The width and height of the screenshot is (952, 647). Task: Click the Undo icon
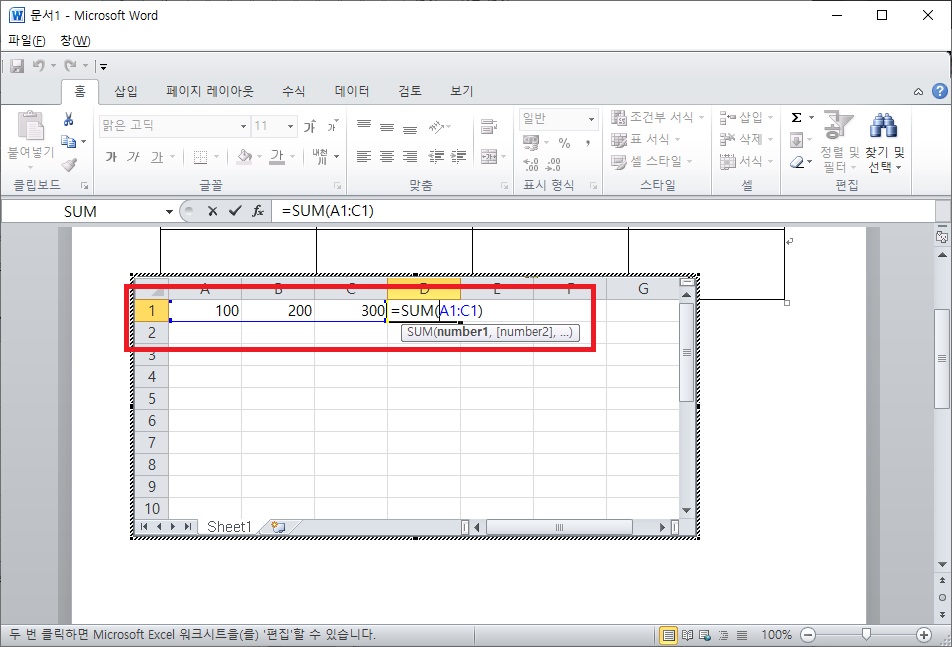pyautogui.click(x=39, y=66)
